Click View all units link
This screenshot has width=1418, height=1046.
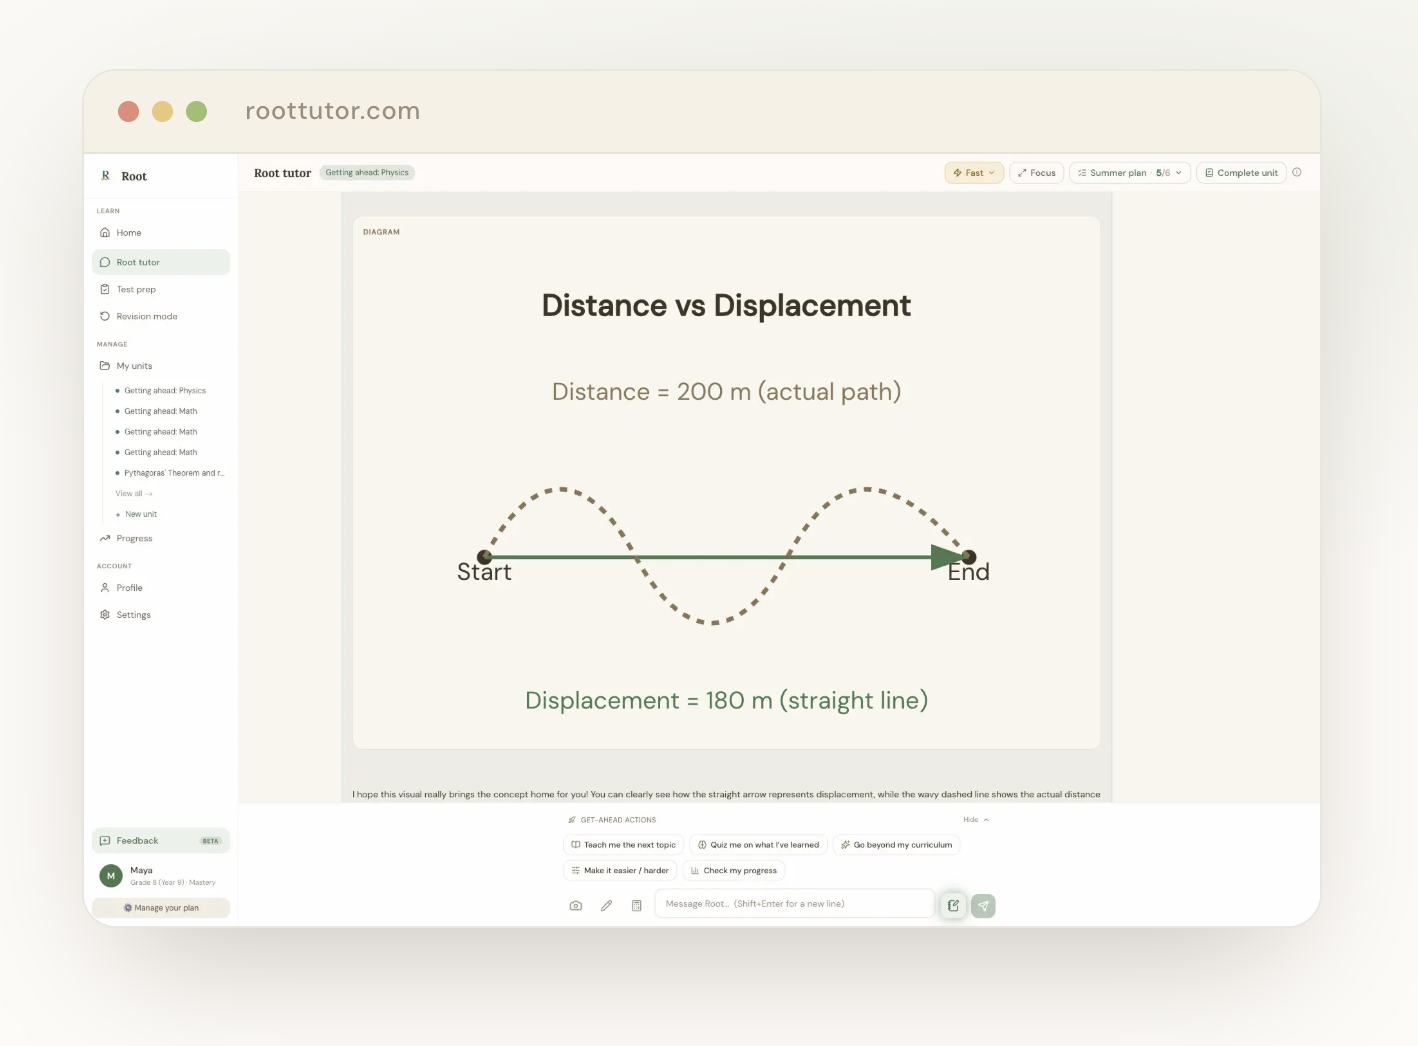[134, 494]
